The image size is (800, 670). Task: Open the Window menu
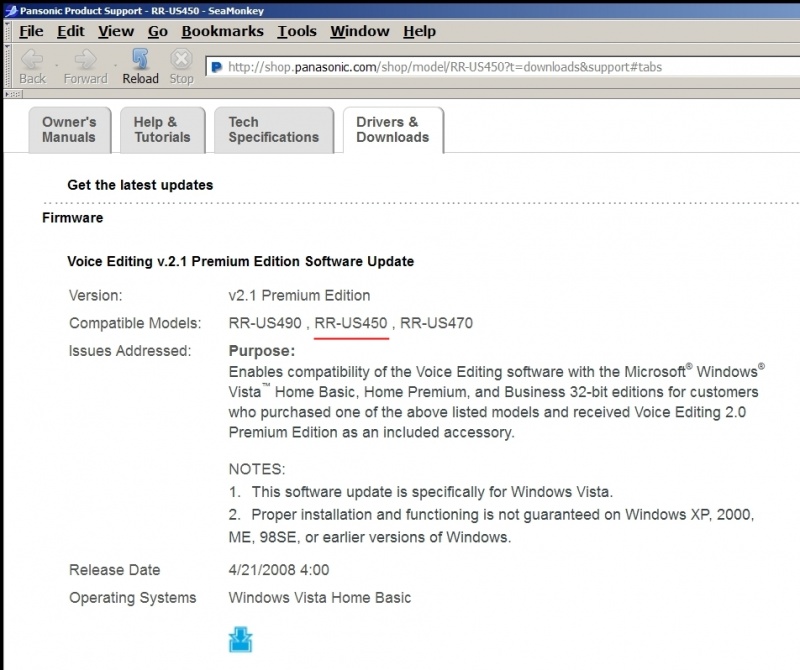(x=360, y=31)
